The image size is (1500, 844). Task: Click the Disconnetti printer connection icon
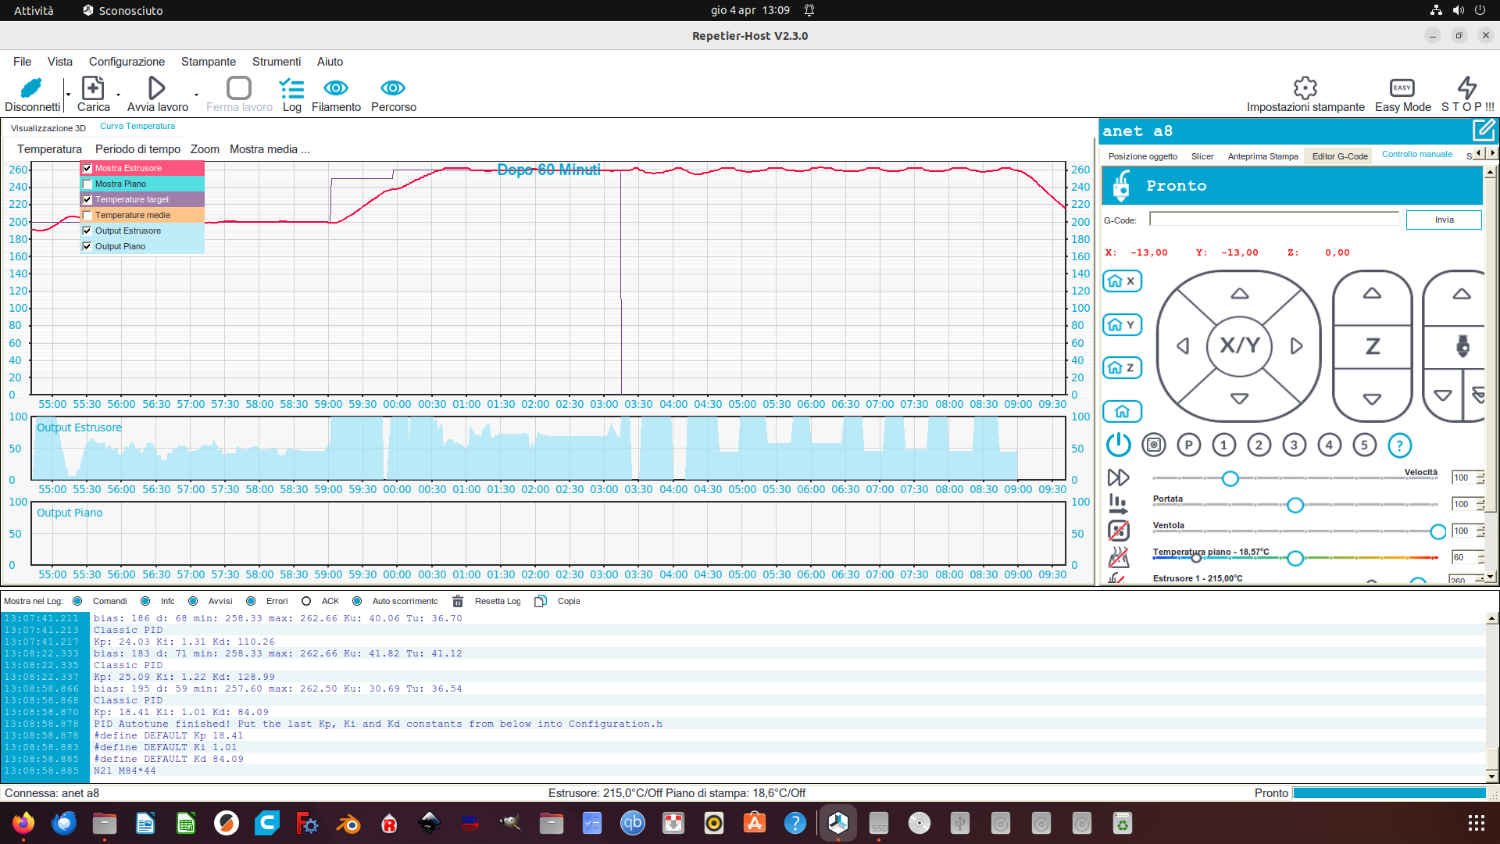[x=31, y=89]
